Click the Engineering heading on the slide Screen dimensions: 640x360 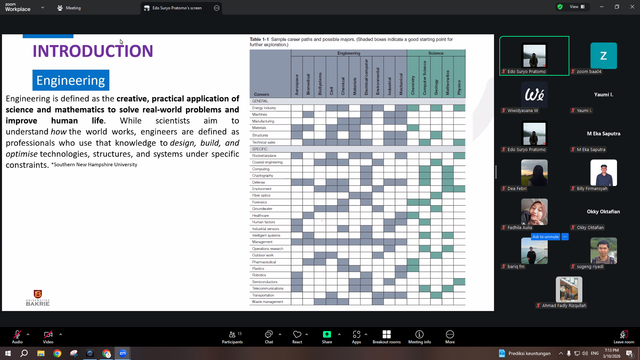click(71, 80)
